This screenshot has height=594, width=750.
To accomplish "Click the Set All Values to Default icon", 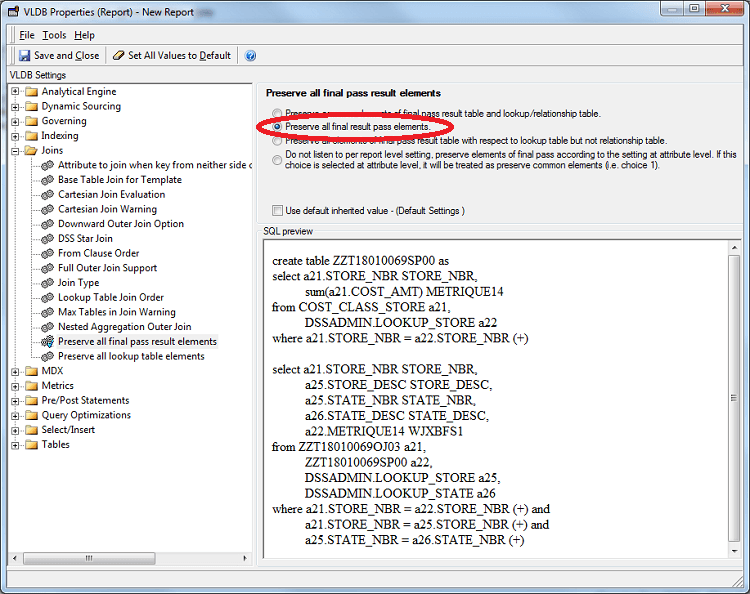I will coord(119,56).
